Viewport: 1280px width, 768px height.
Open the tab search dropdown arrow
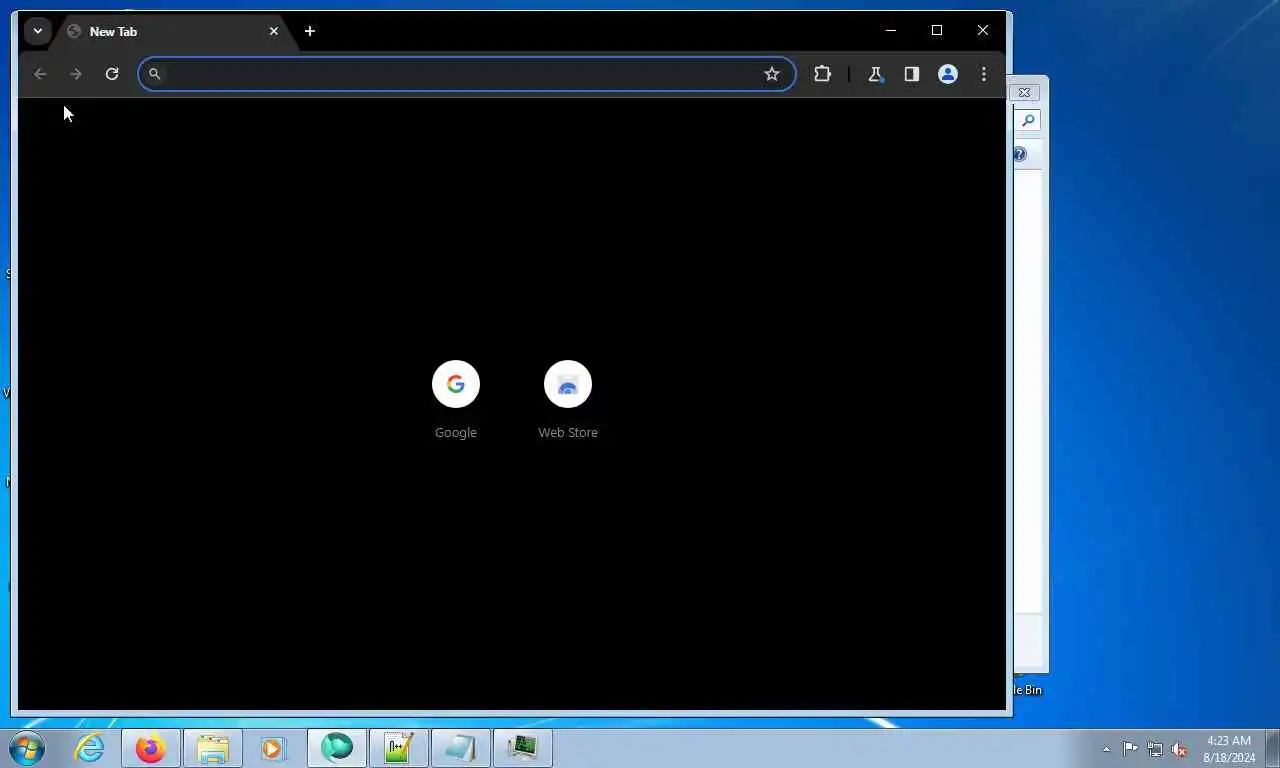(x=38, y=31)
